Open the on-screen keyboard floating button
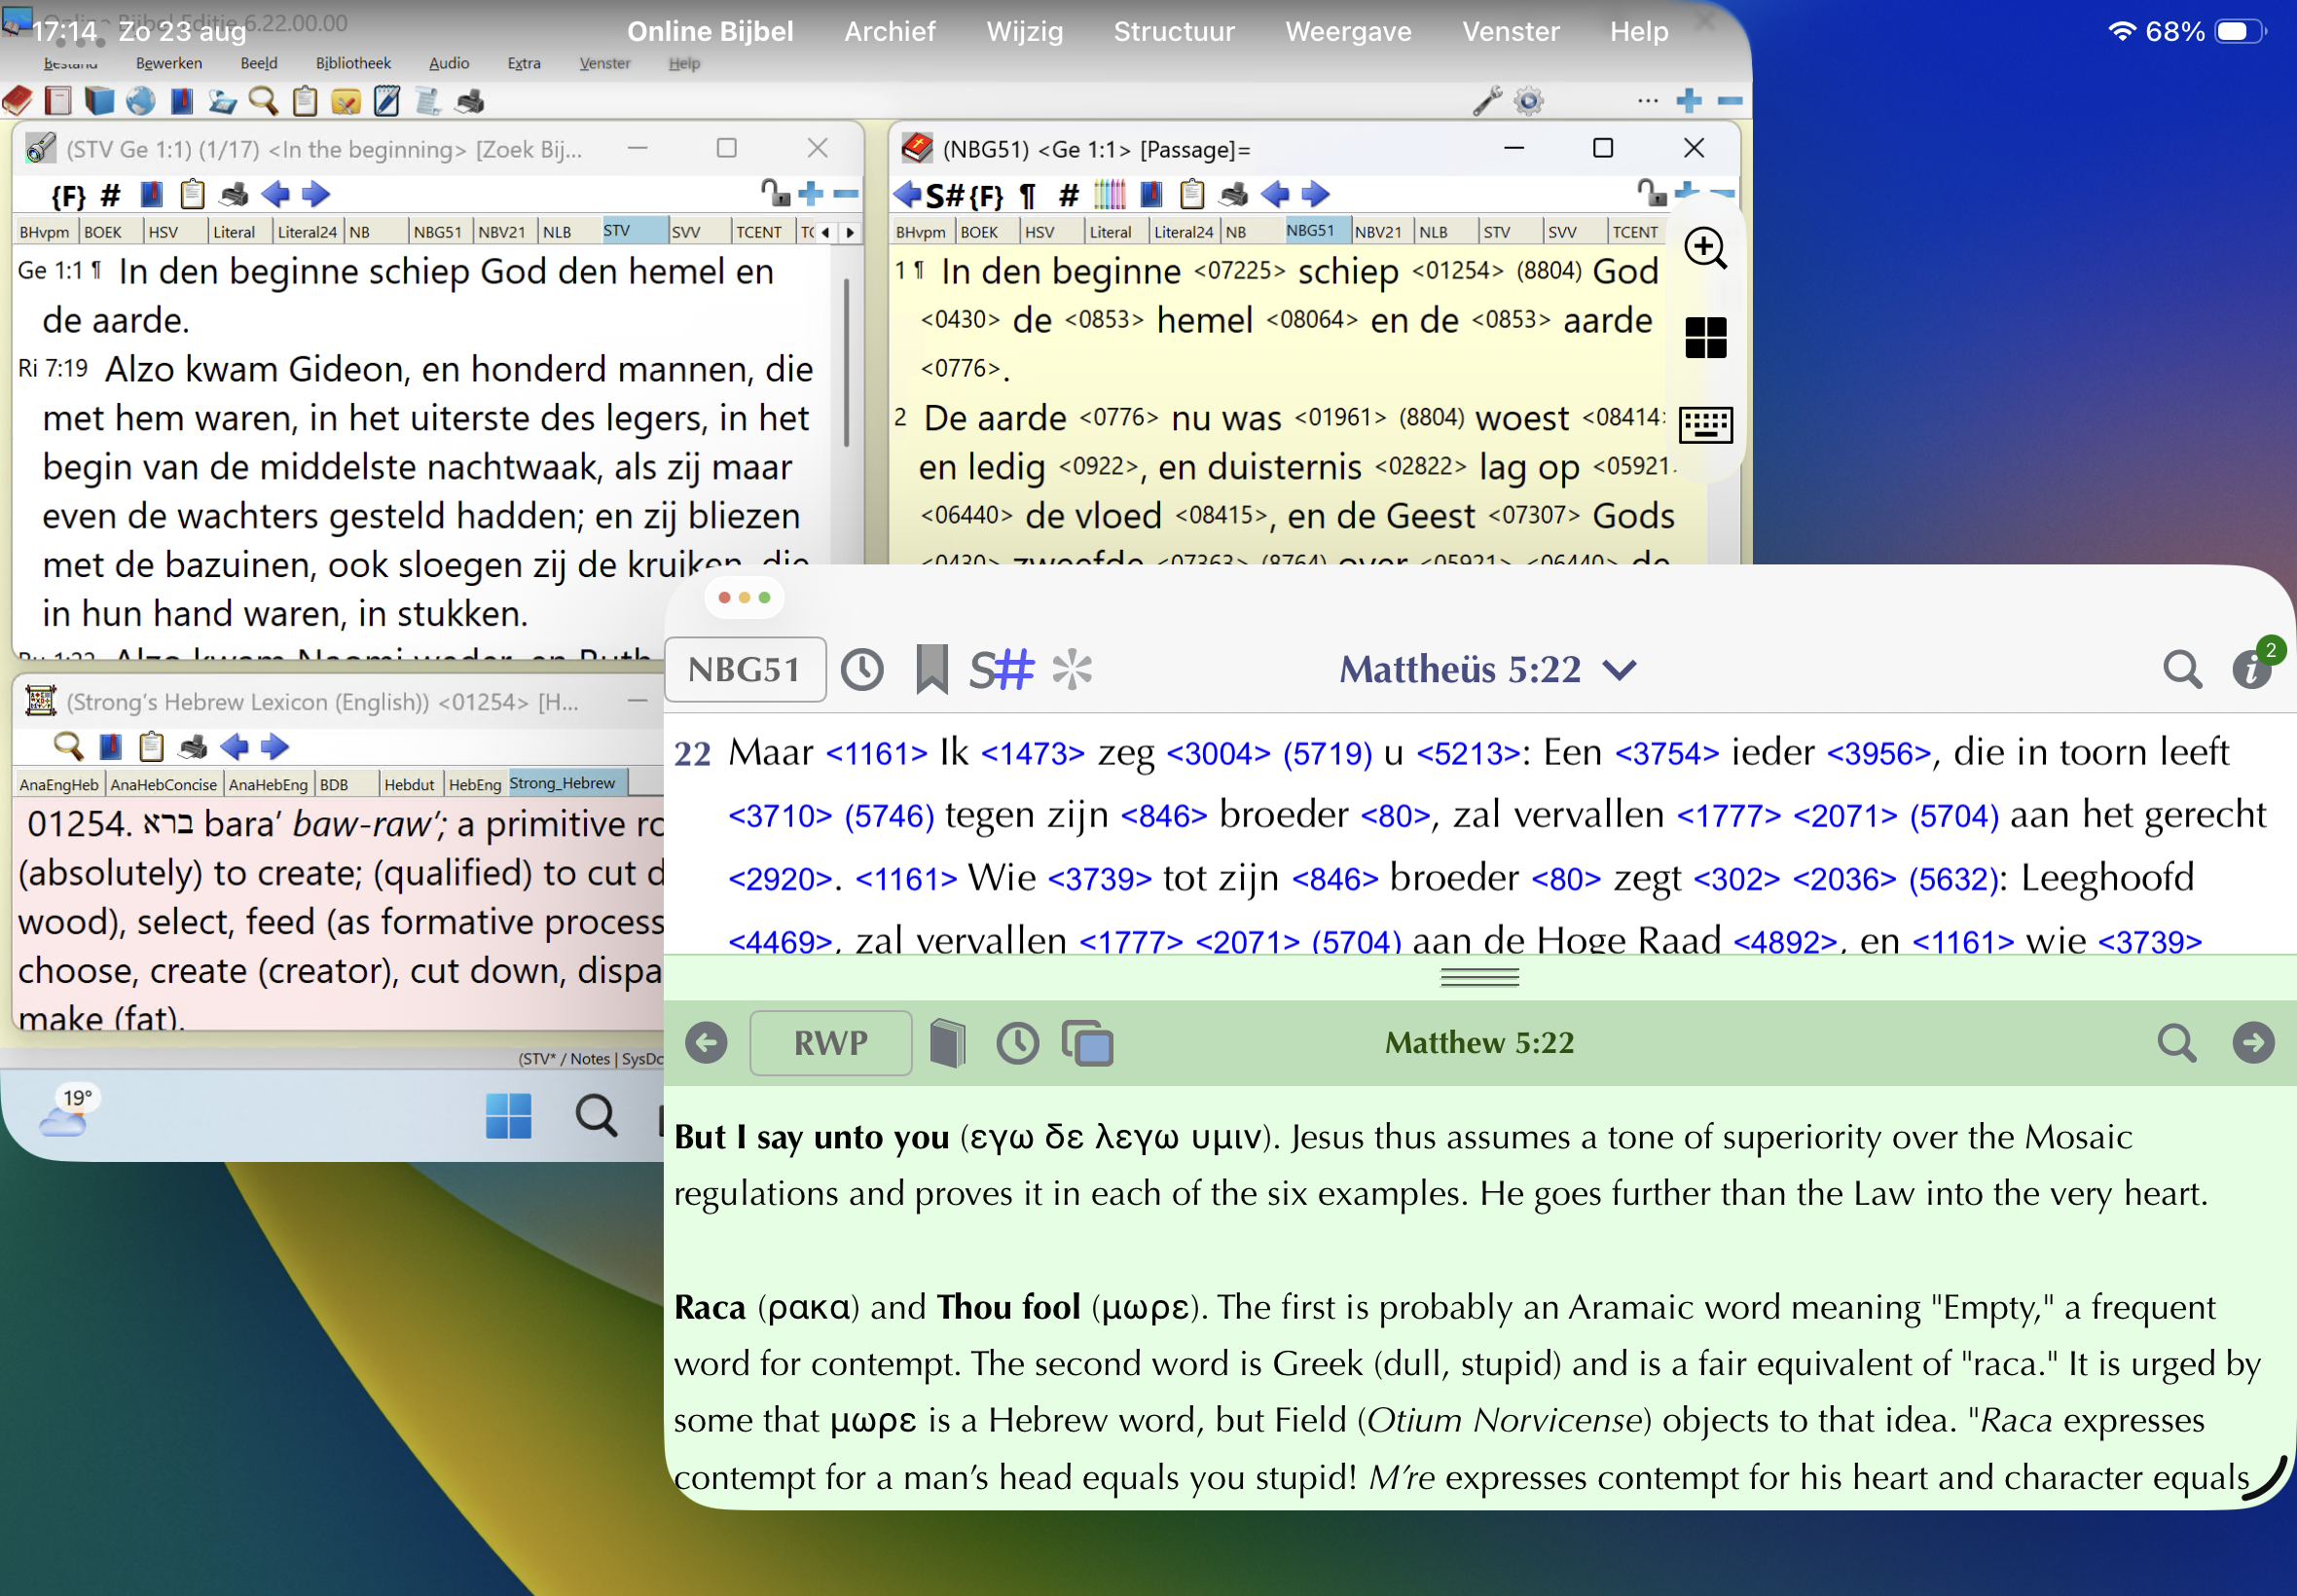Image resolution: width=2297 pixels, height=1596 pixels. pyautogui.click(x=1706, y=424)
